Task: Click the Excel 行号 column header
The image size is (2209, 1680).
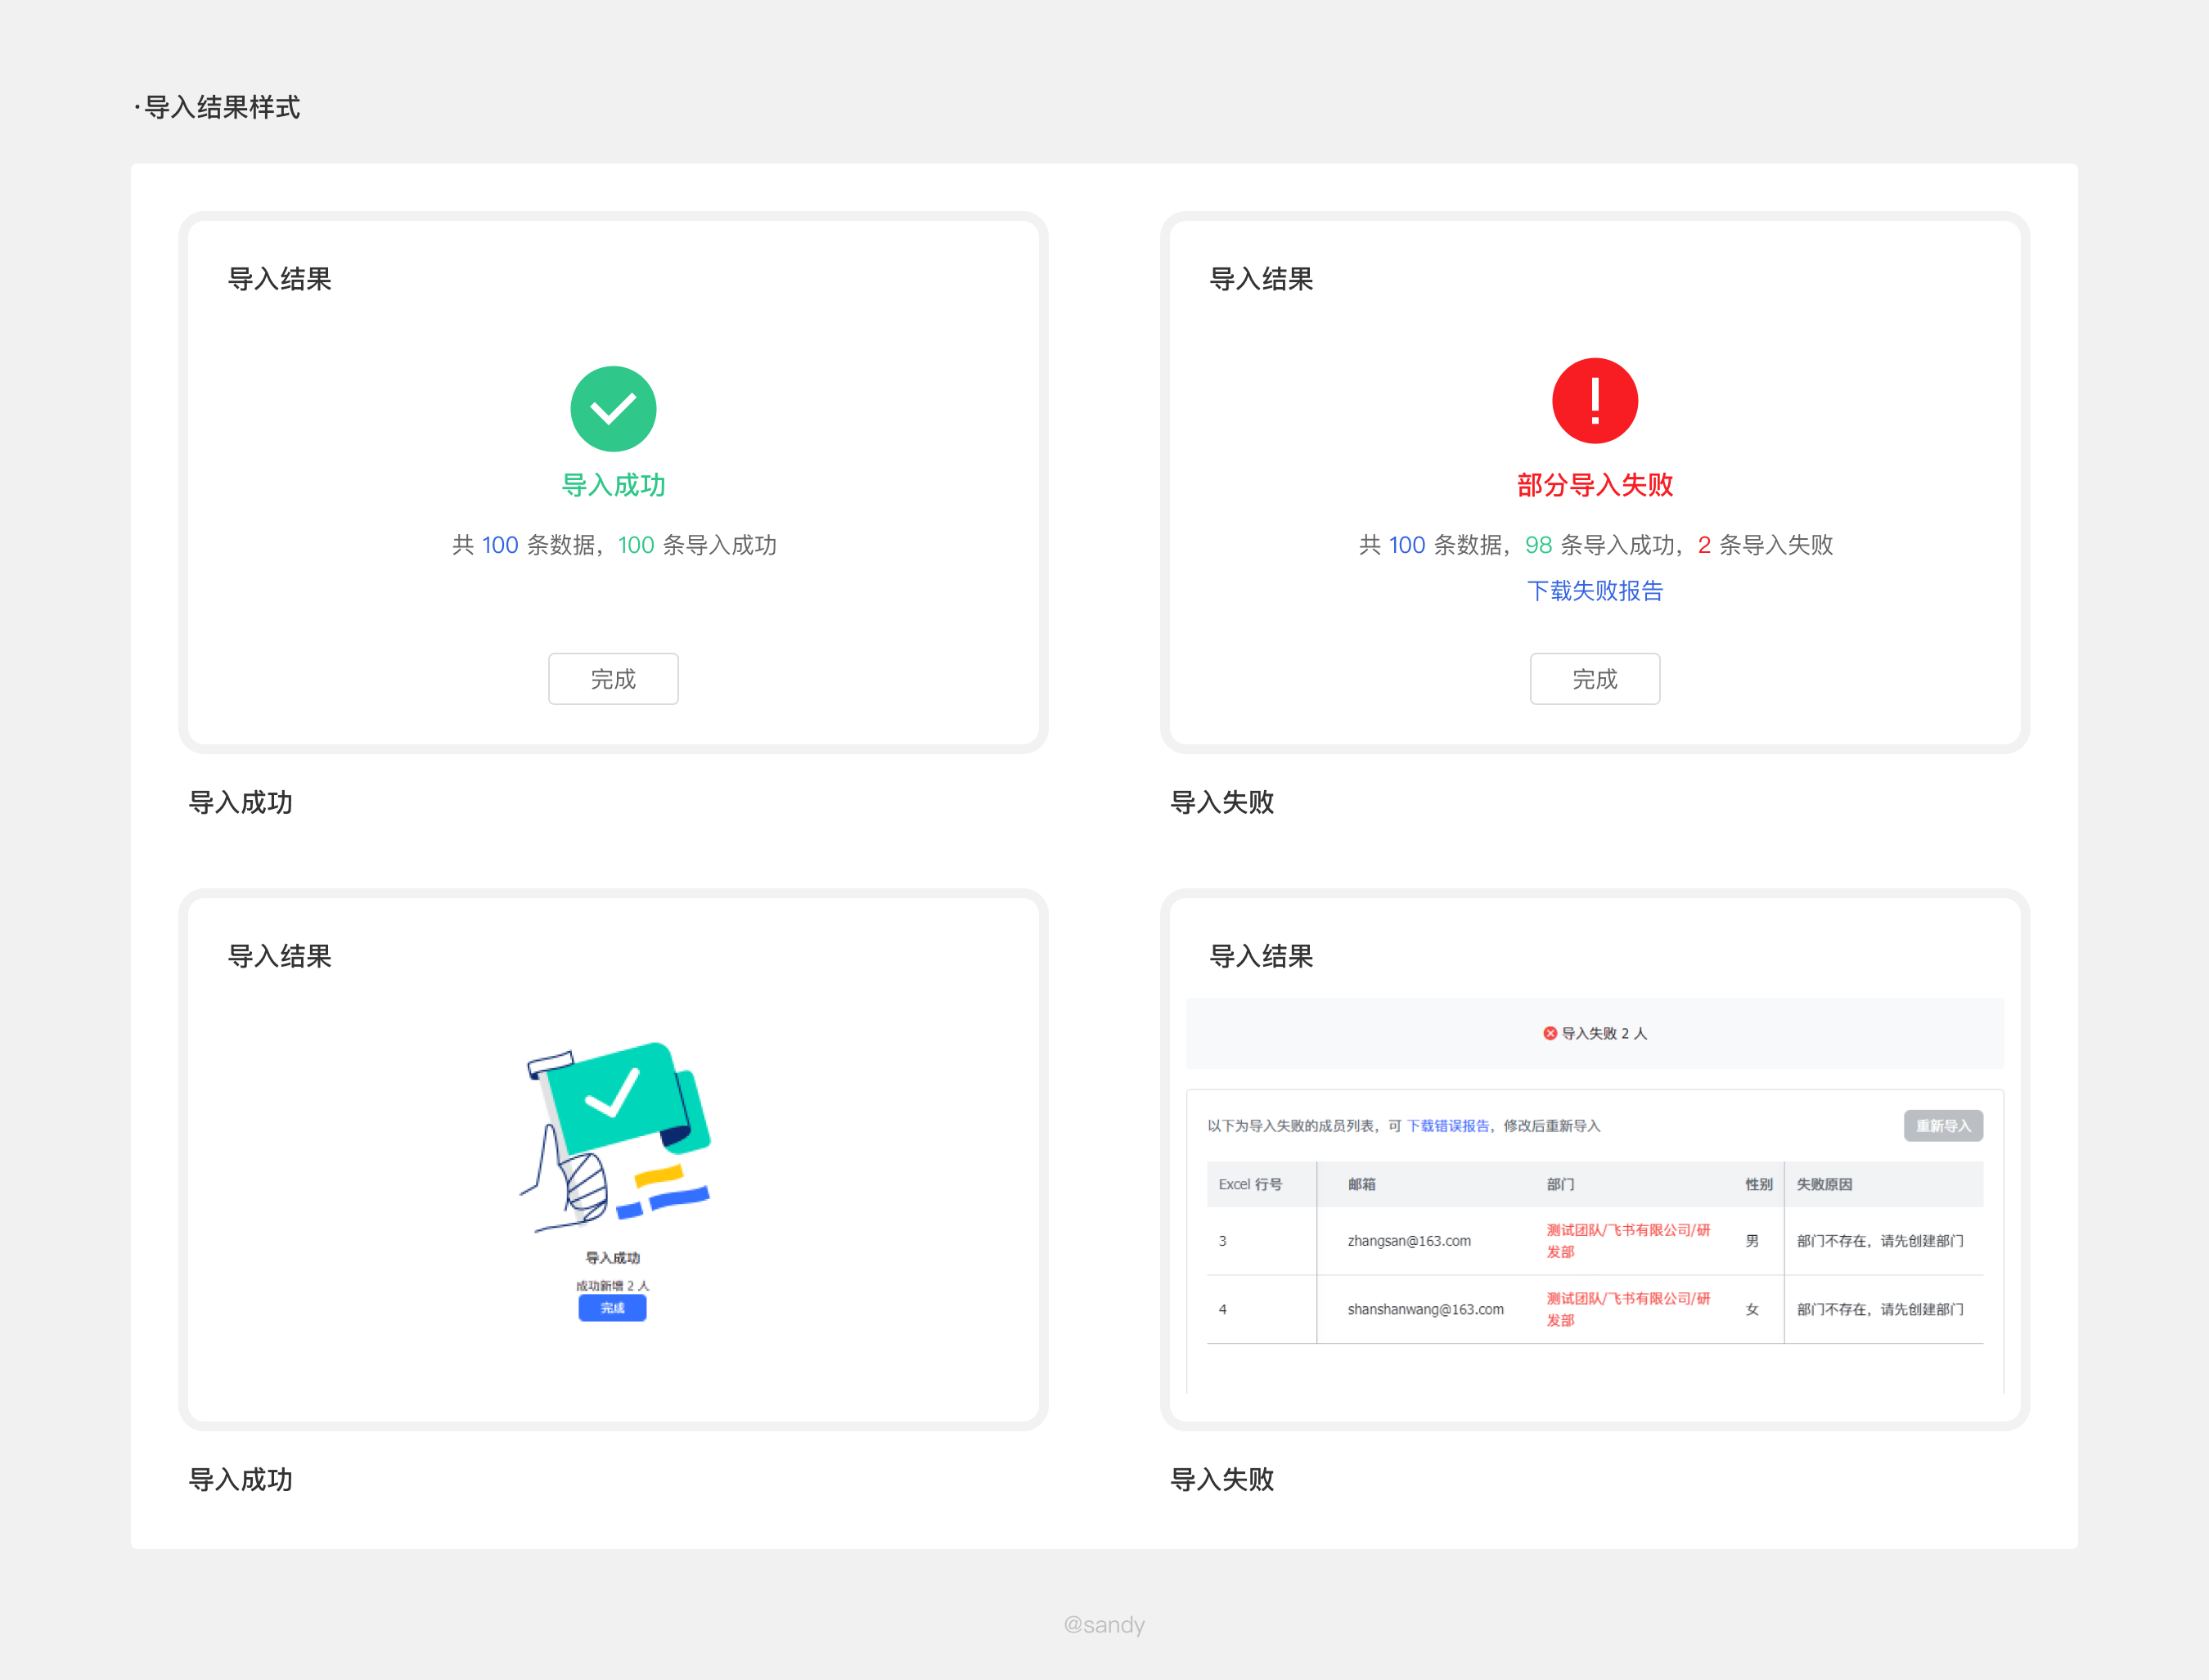Action: 1250,1184
